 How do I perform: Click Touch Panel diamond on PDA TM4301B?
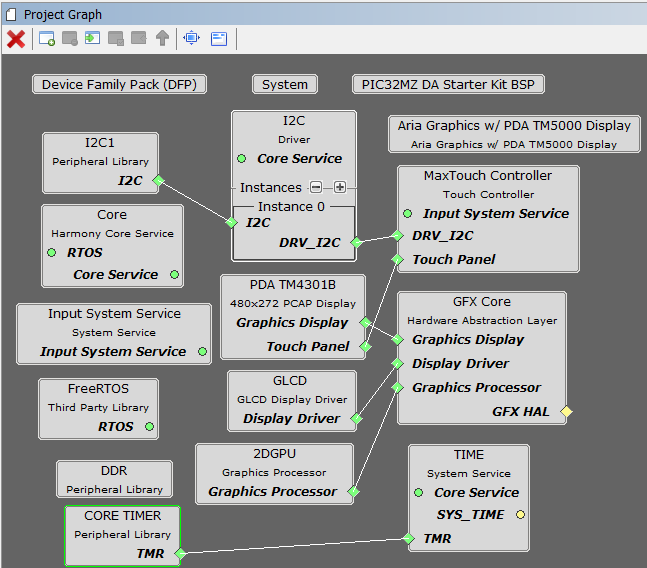(366, 346)
